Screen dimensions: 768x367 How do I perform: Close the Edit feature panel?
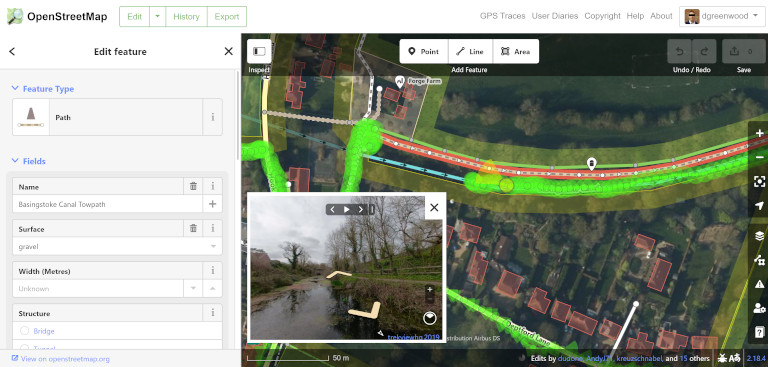(x=228, y=51)
